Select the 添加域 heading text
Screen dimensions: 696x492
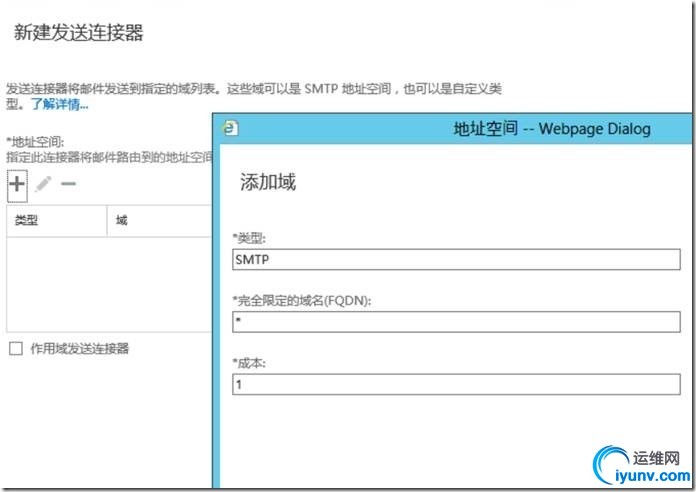pyautogui.click(x=268, y=182)
